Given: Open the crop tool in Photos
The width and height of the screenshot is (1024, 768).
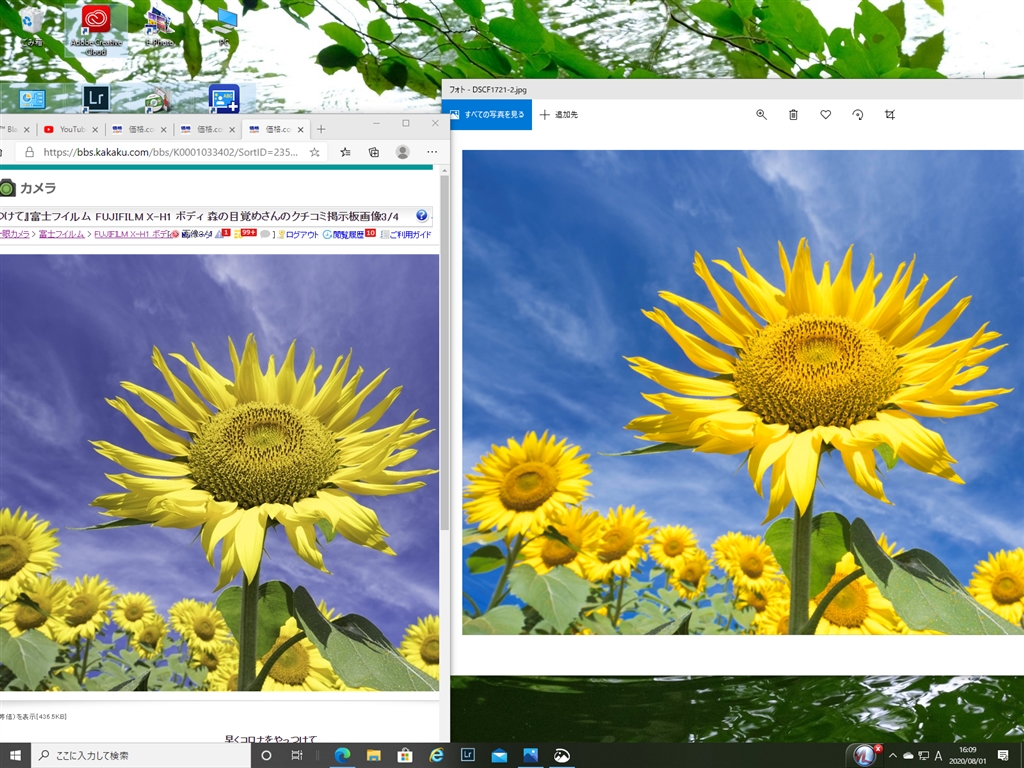Looking at the screenshot, I should [x=889, y=114].
